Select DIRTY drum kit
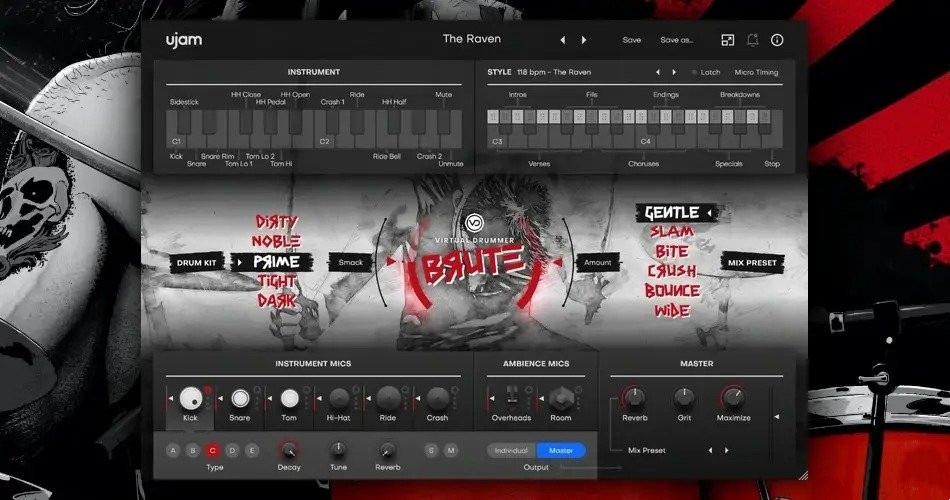The image size is (950, 500). 277,221
